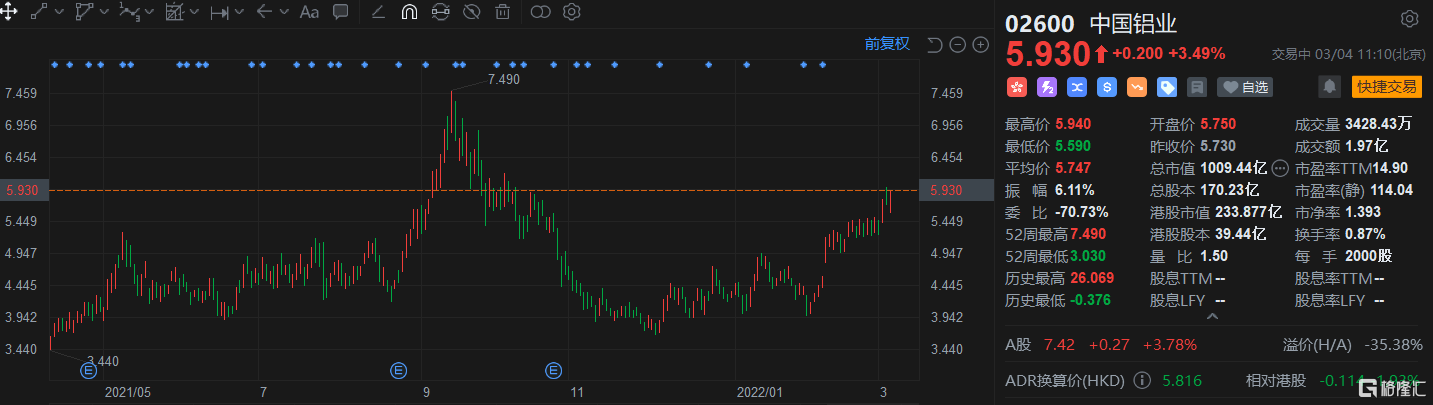The height and width of the screenshot is (405, 1433).
Task: Open the trend line tool dropdown arrow
Action: point(59,12)
